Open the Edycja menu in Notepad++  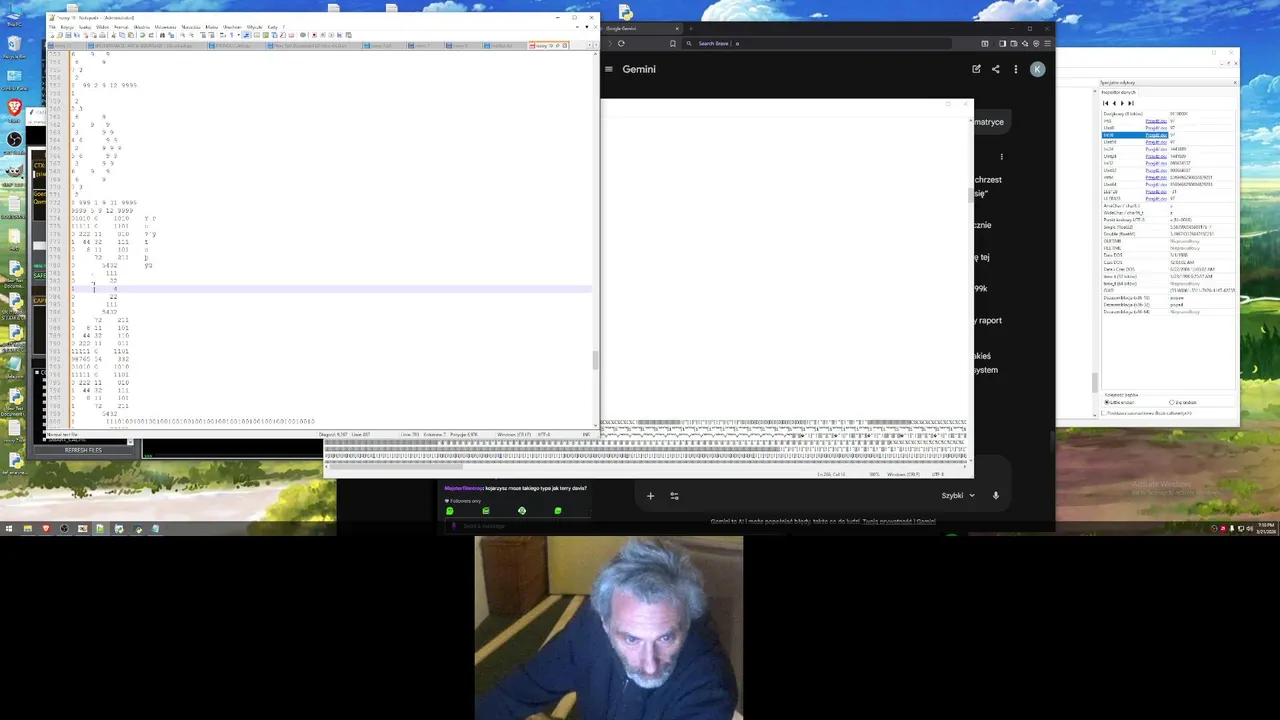[x=67, y=27]
